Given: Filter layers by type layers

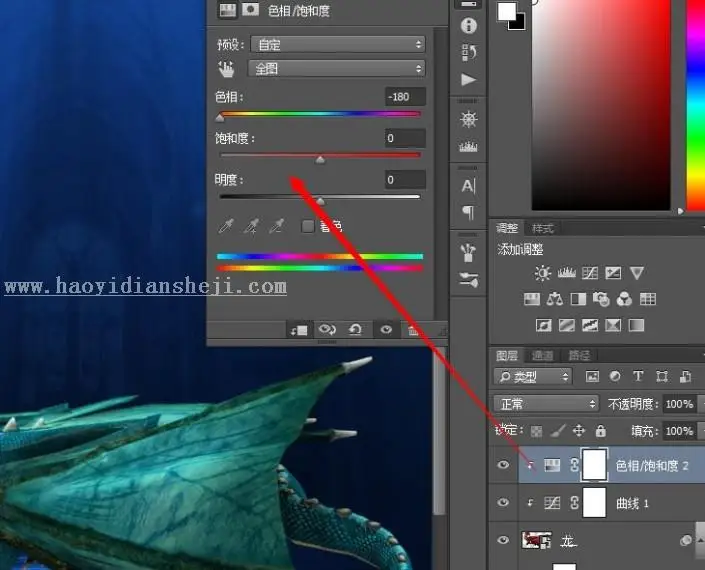Looking at the screenshot, I should click(638, 376).
